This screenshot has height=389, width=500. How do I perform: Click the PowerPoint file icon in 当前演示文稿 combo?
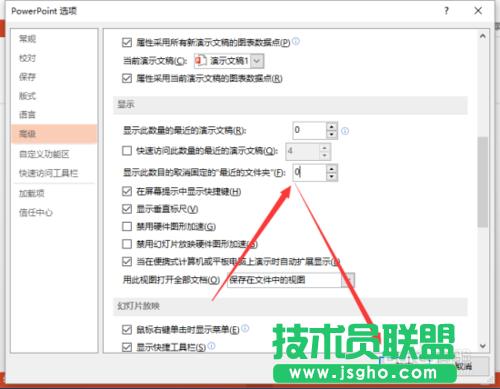click(x=201, y=61)
